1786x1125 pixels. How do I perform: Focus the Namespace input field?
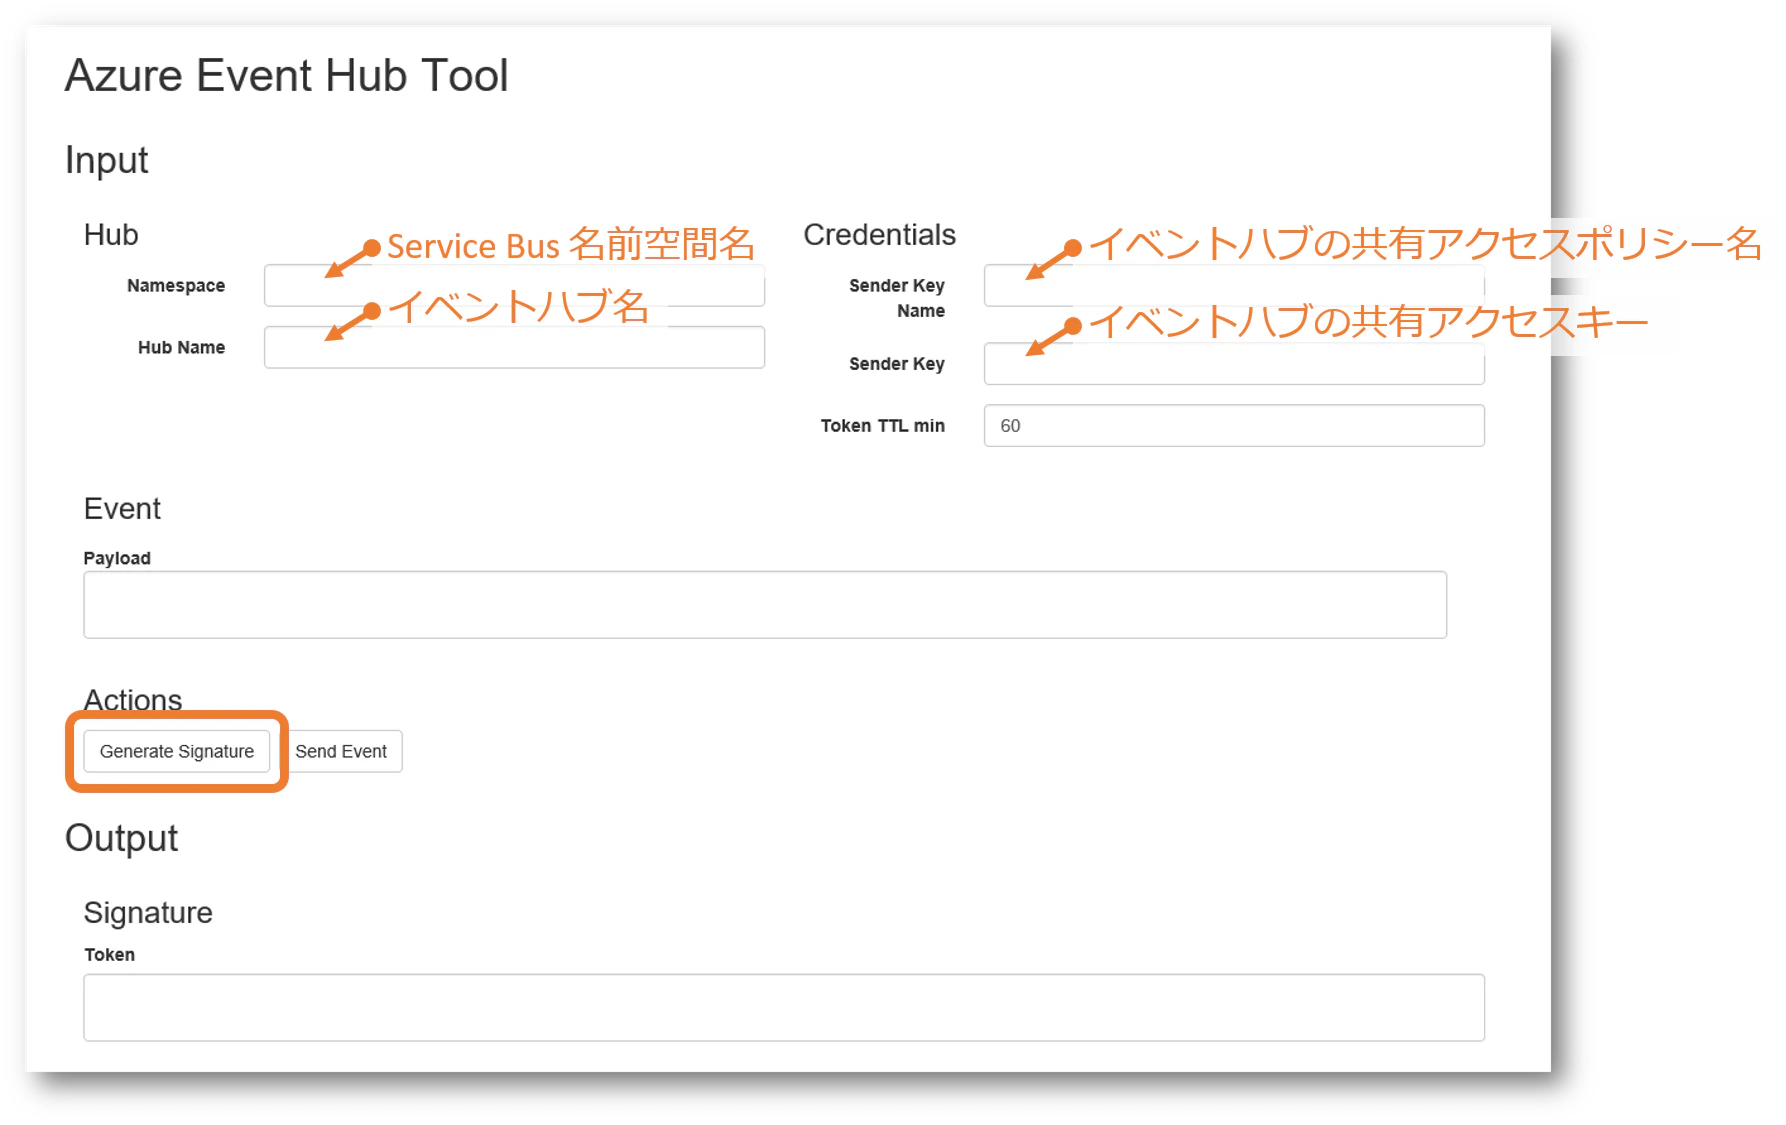[x=514, y=285]
